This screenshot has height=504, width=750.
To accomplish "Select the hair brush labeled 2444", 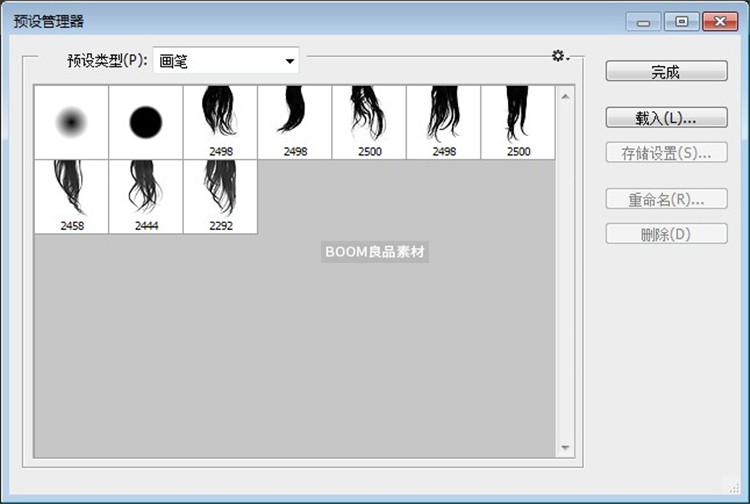I will point(146,193).
